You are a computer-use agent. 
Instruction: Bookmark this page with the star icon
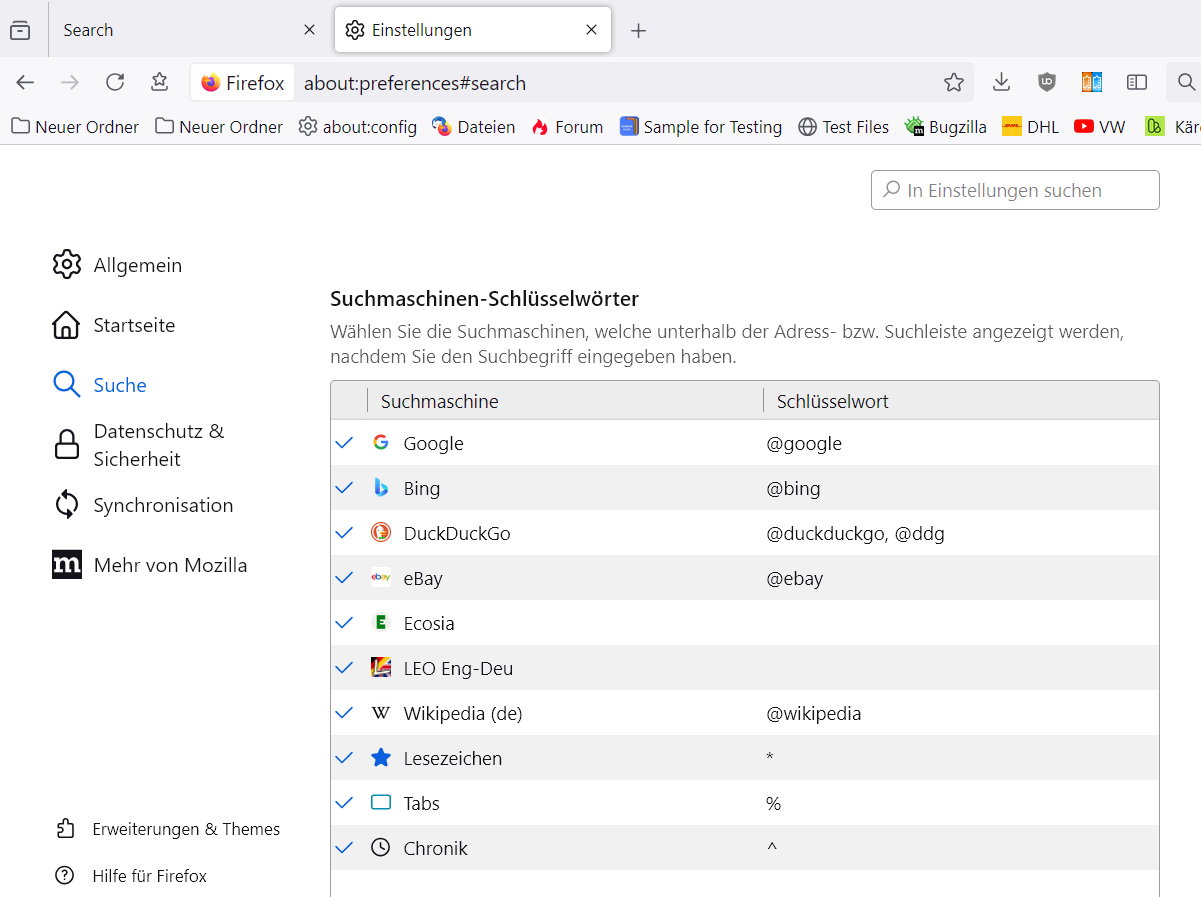click(x=954, y=83)
